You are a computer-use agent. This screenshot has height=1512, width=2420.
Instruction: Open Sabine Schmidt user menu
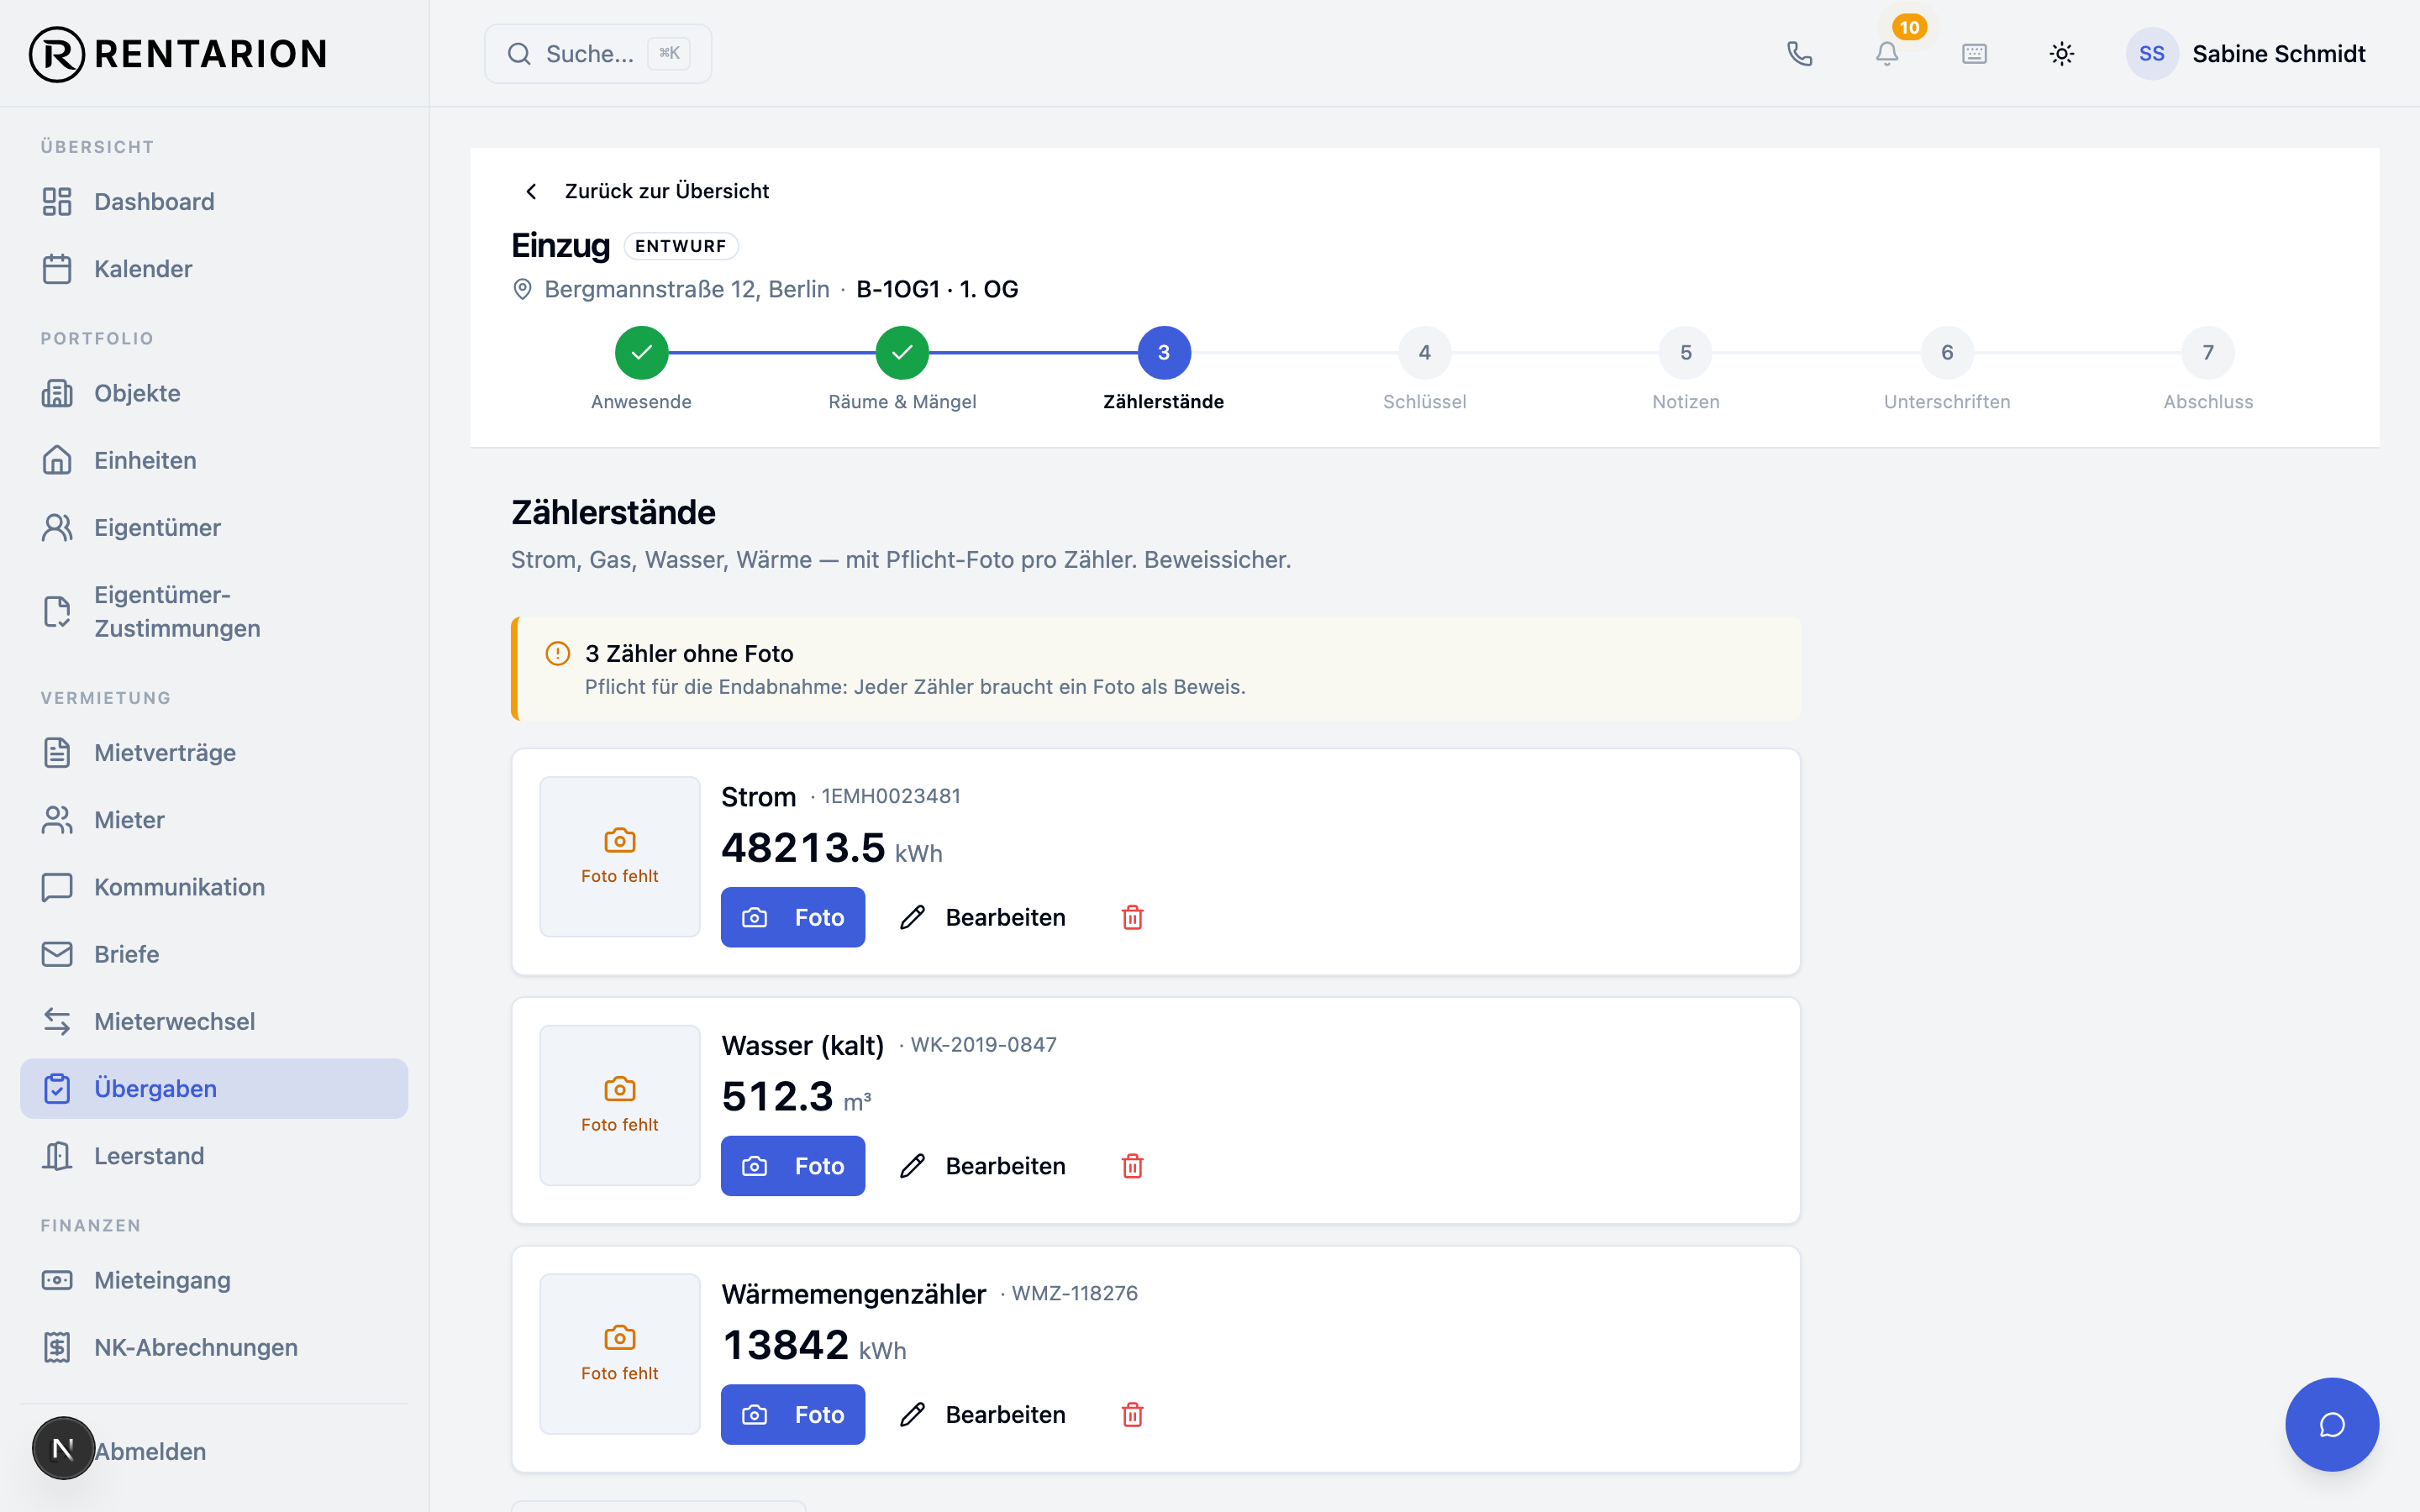click(x=2246, y=54)
